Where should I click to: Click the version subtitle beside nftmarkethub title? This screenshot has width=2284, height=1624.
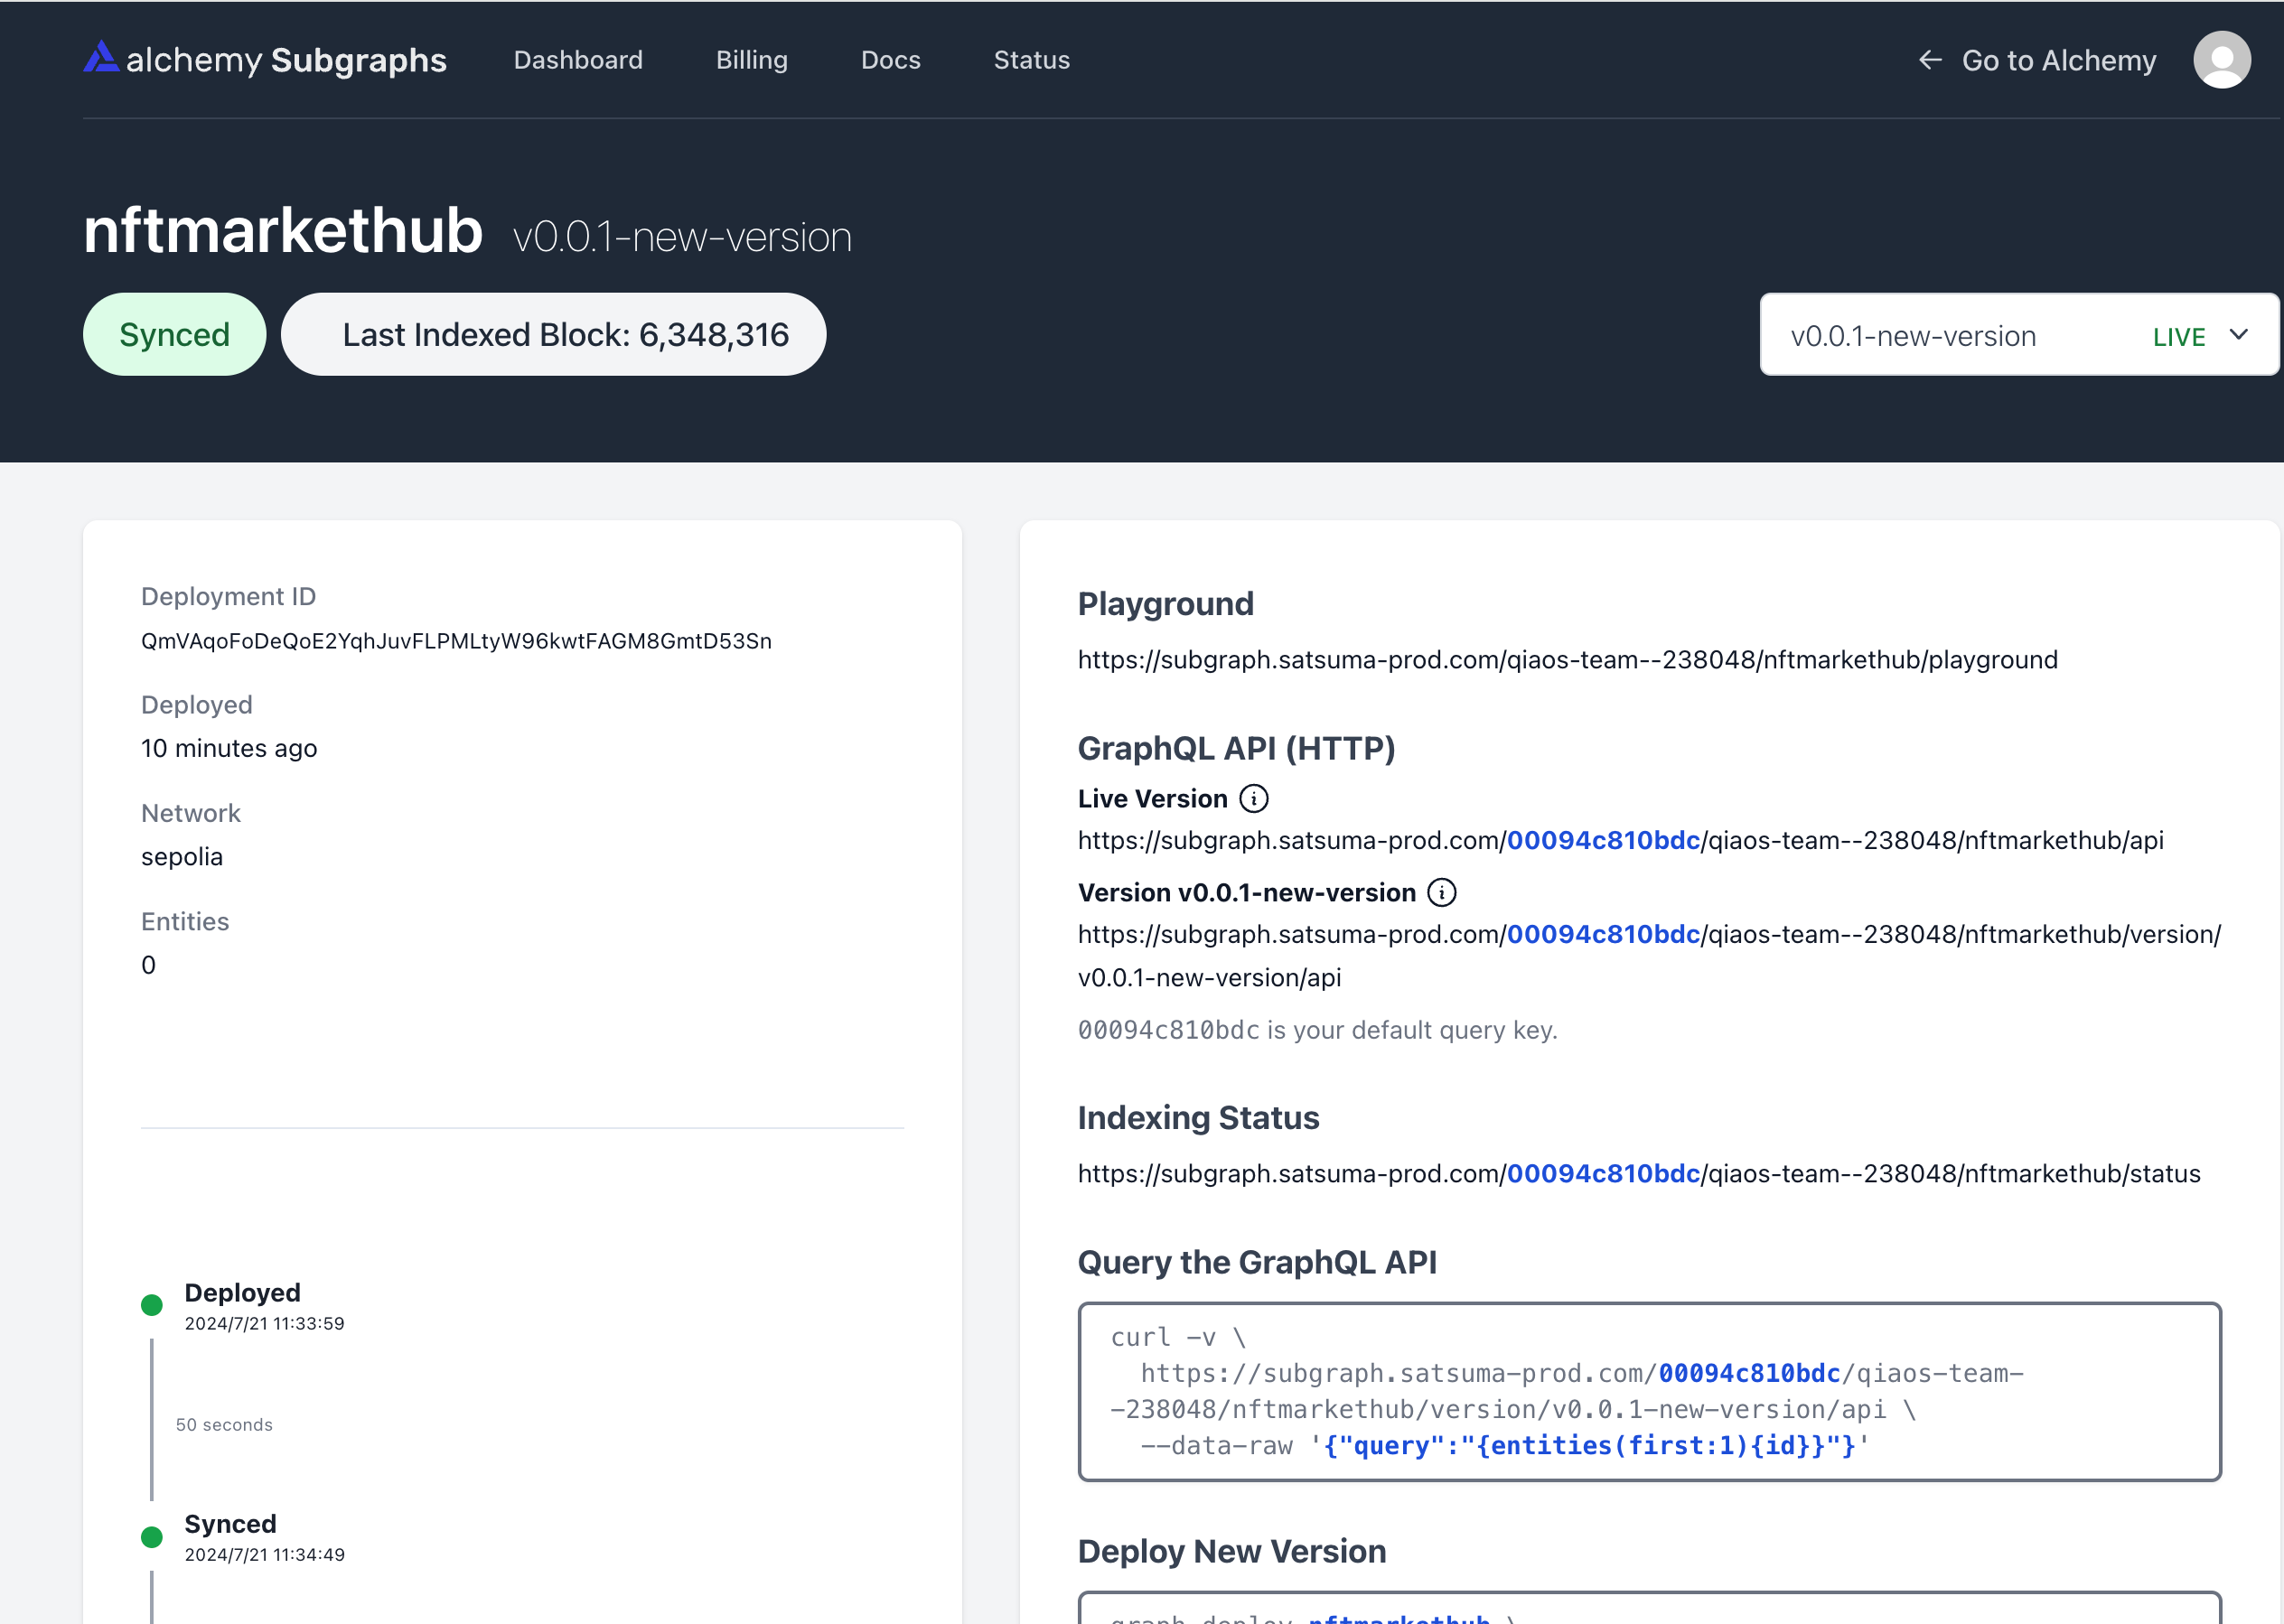tap(682, 237)
